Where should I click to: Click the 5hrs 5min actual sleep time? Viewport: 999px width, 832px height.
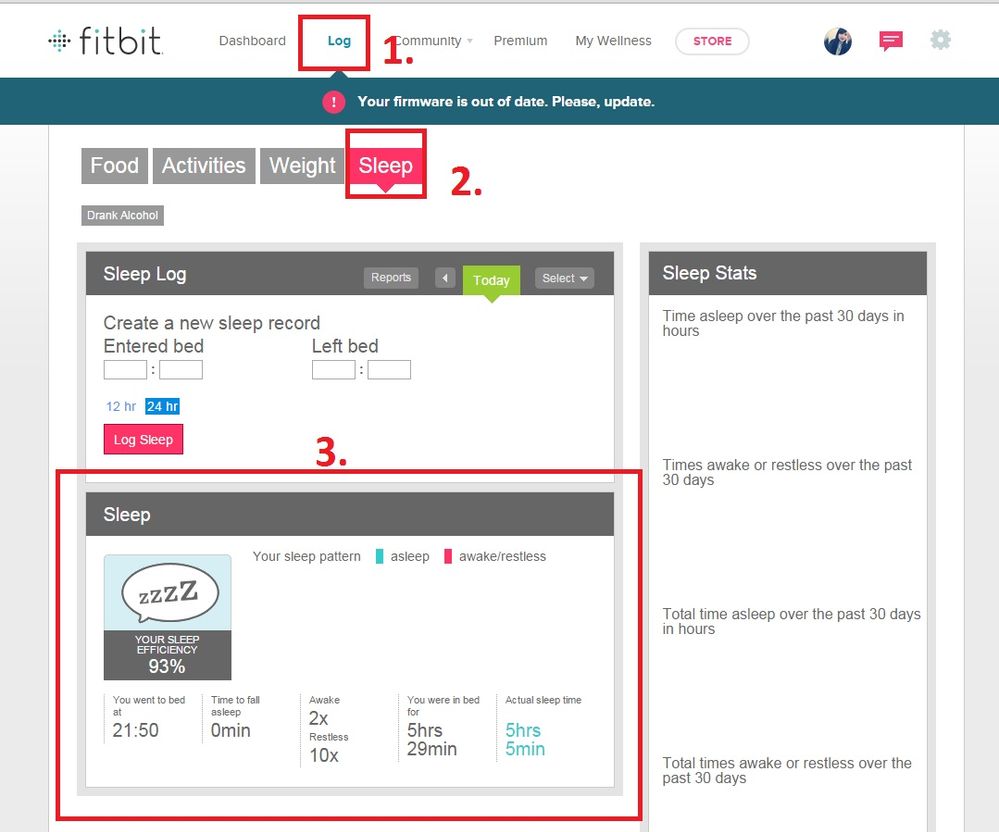click(x=525, y=740)
